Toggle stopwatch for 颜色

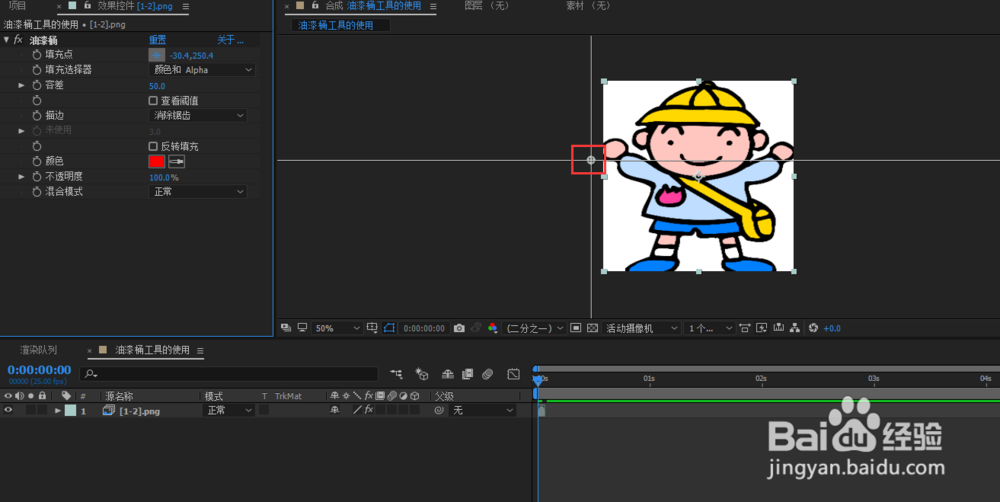click(36, 161)
